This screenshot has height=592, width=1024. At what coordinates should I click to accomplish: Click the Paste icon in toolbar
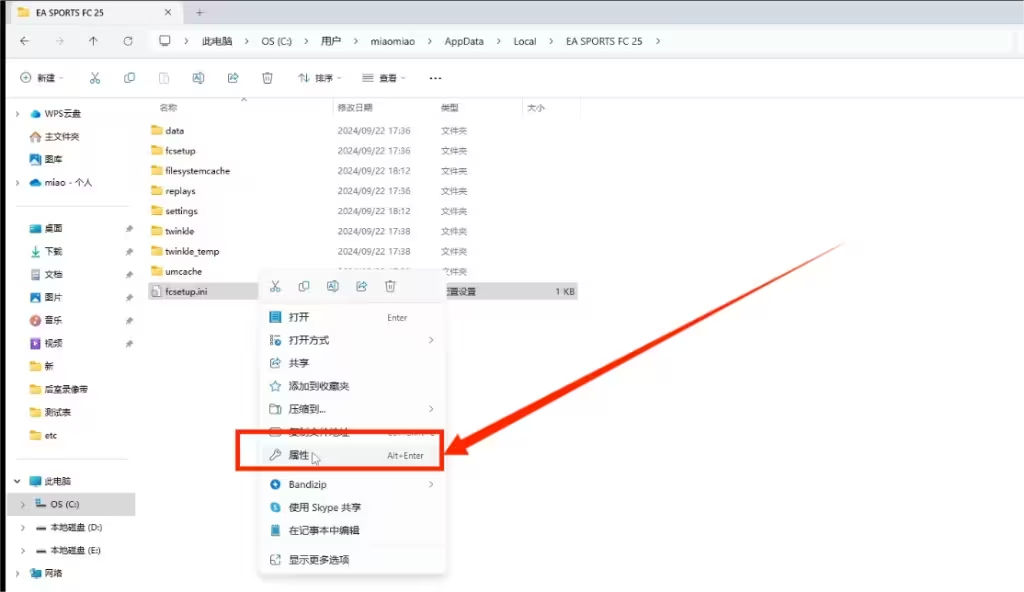(x=164, y=78)
